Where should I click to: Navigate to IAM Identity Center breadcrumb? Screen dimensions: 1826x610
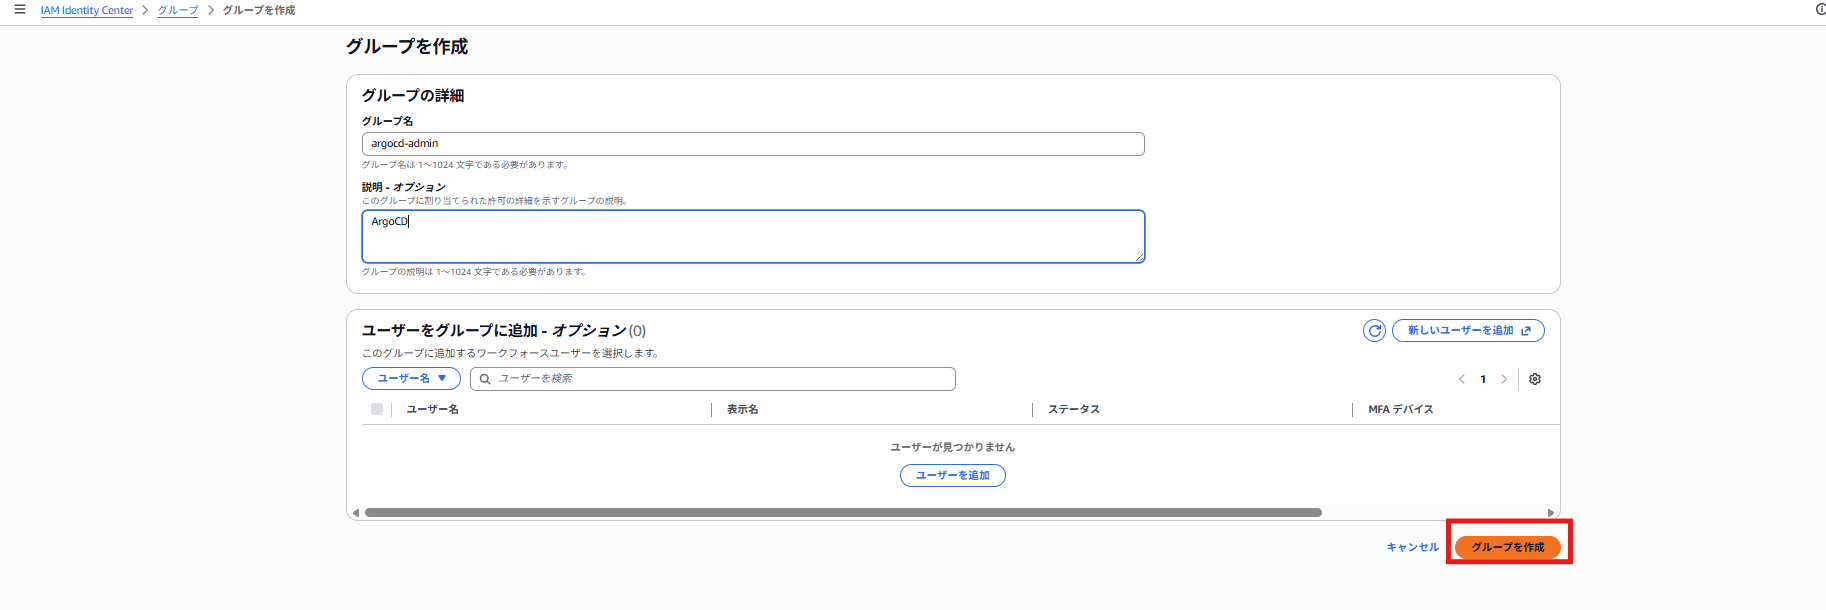(87, 10)
